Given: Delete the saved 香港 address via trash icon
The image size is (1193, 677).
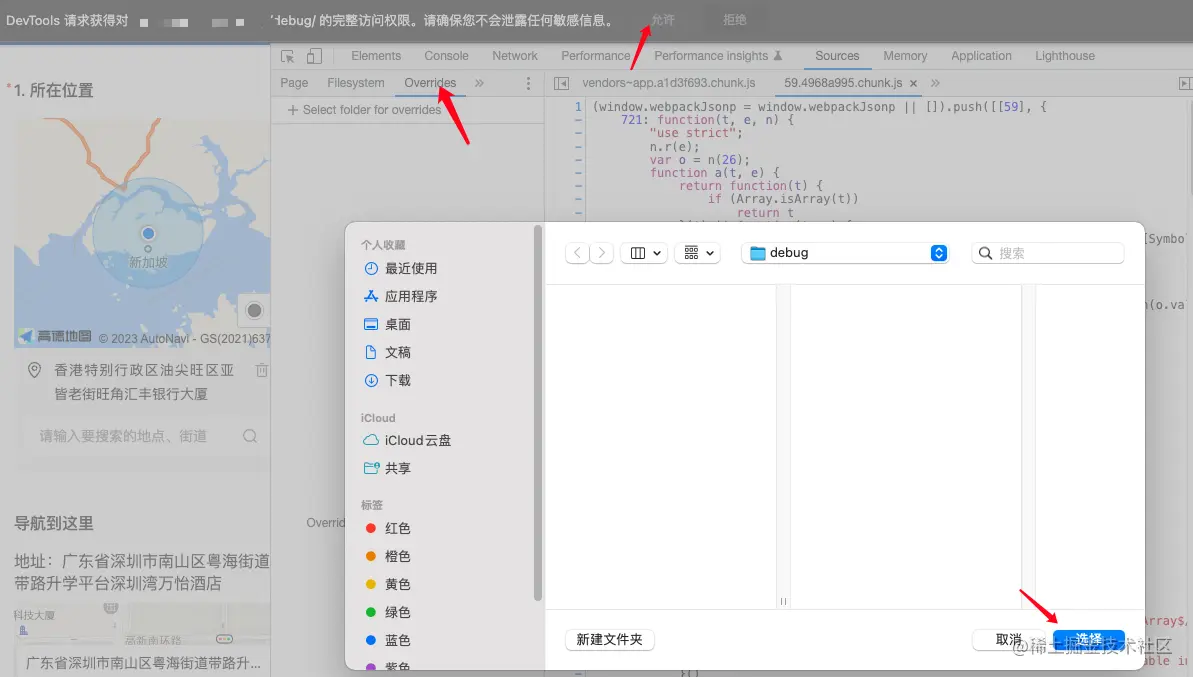Looking at the screenshot, I should pos(261,370).
